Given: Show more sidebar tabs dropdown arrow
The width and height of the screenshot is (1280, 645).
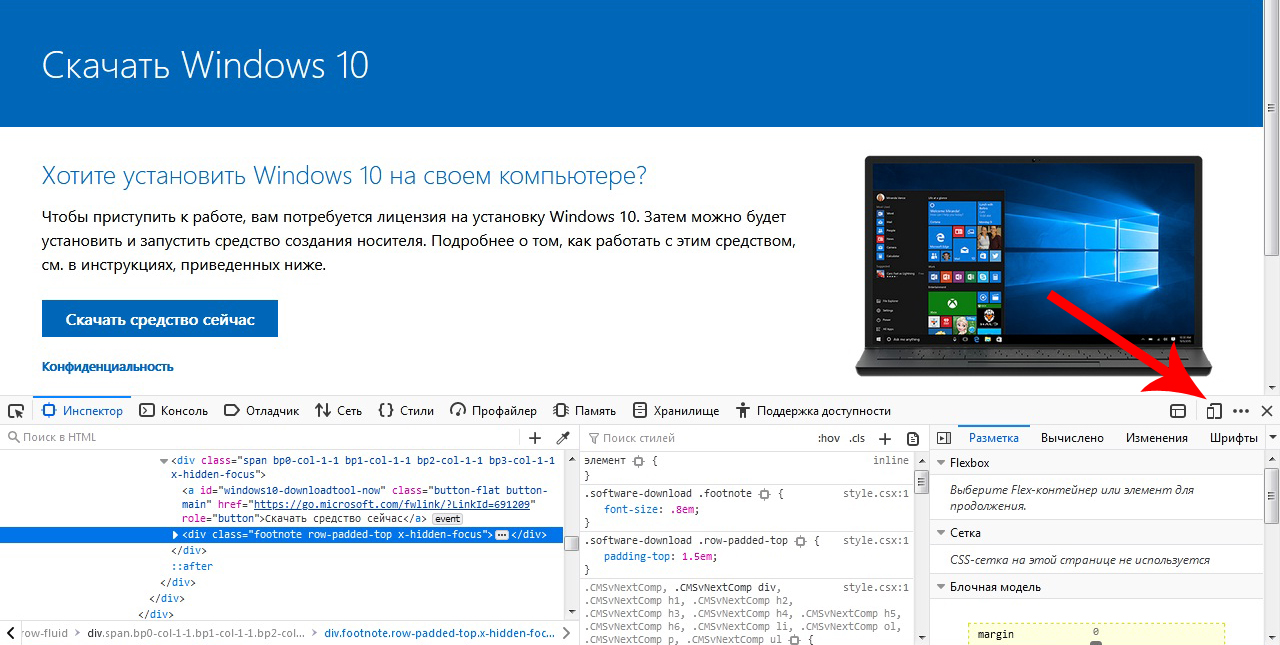Looking at the screenshot, I should click(x=1273, y=438).
